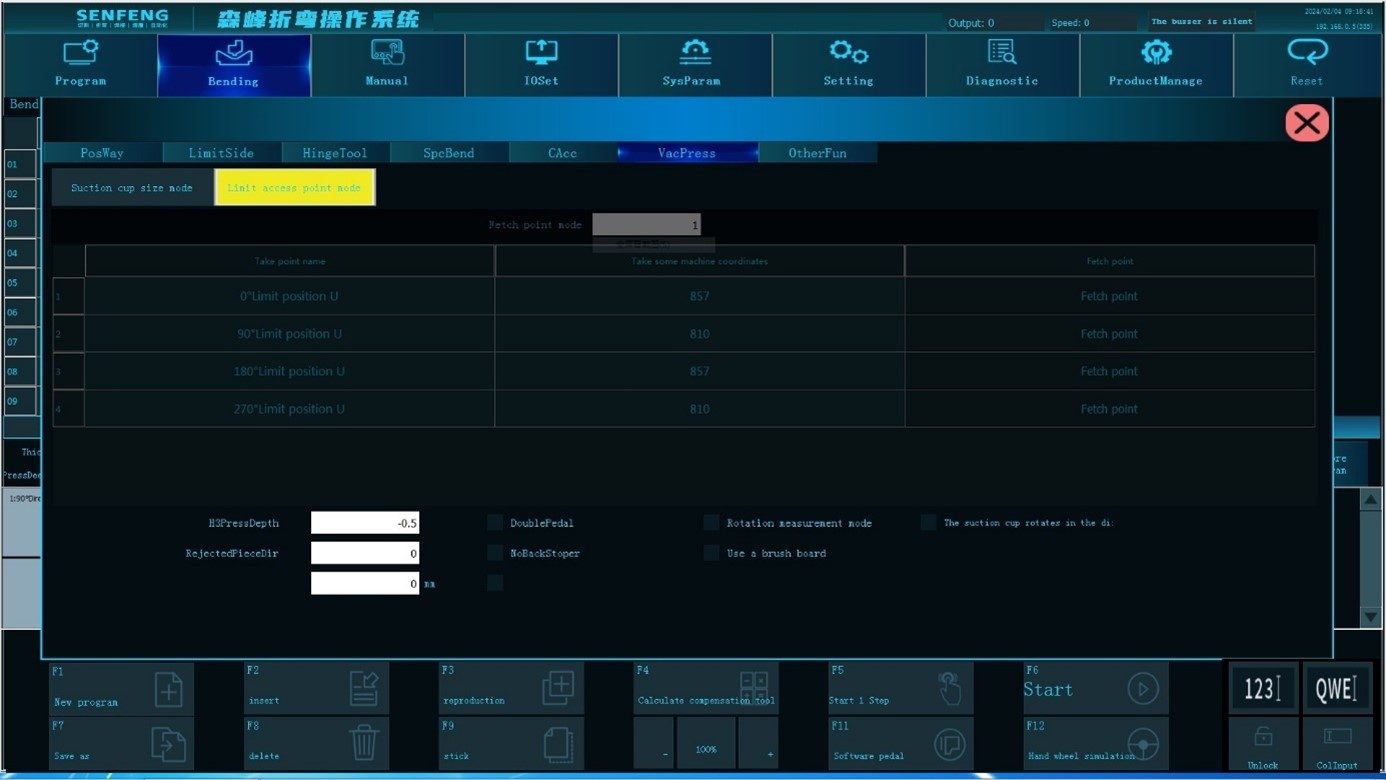Click the scrollbar down arrow
Screen dimensions: 1386x780
[1371, 617]
